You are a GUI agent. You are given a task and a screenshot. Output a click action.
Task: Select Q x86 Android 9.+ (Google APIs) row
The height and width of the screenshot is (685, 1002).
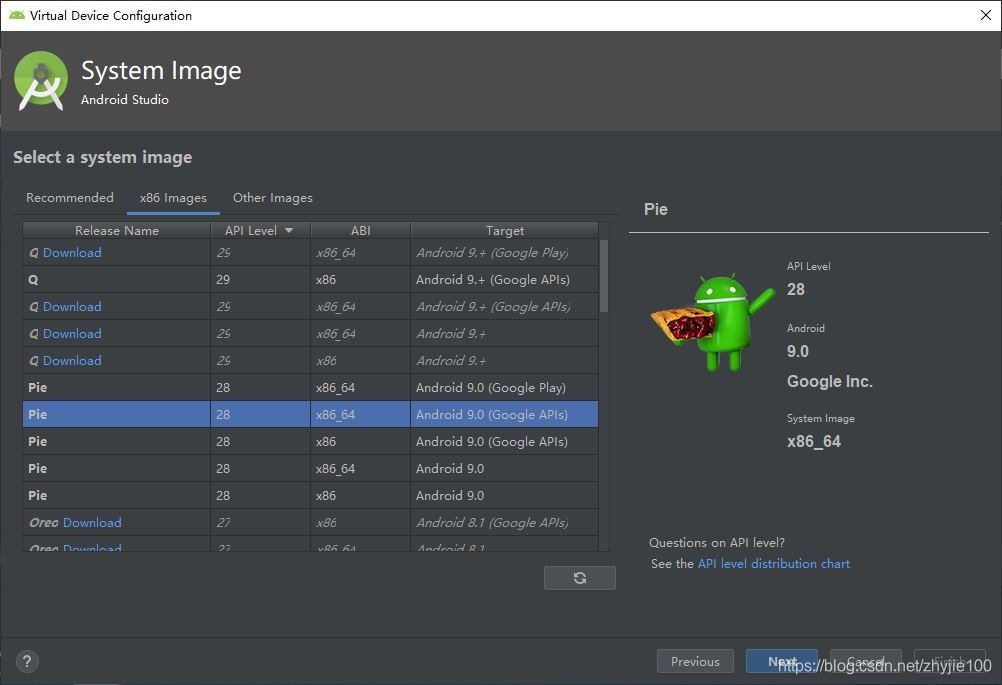coord(311,280)
